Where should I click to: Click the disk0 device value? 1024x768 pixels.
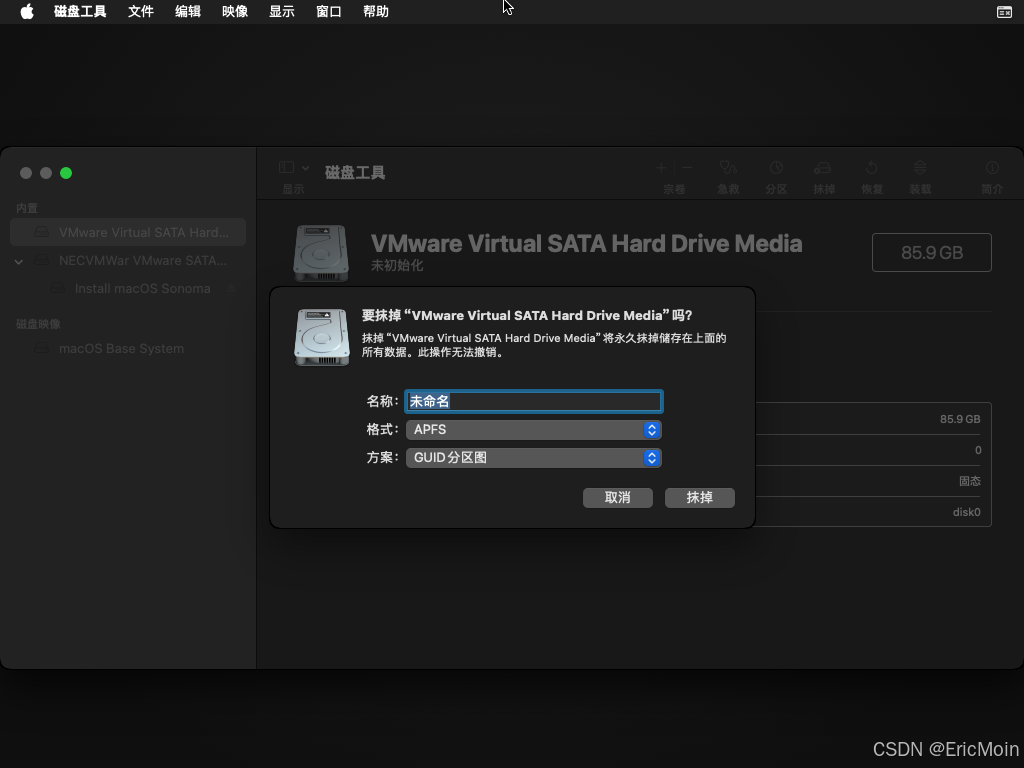coord(967,512)
